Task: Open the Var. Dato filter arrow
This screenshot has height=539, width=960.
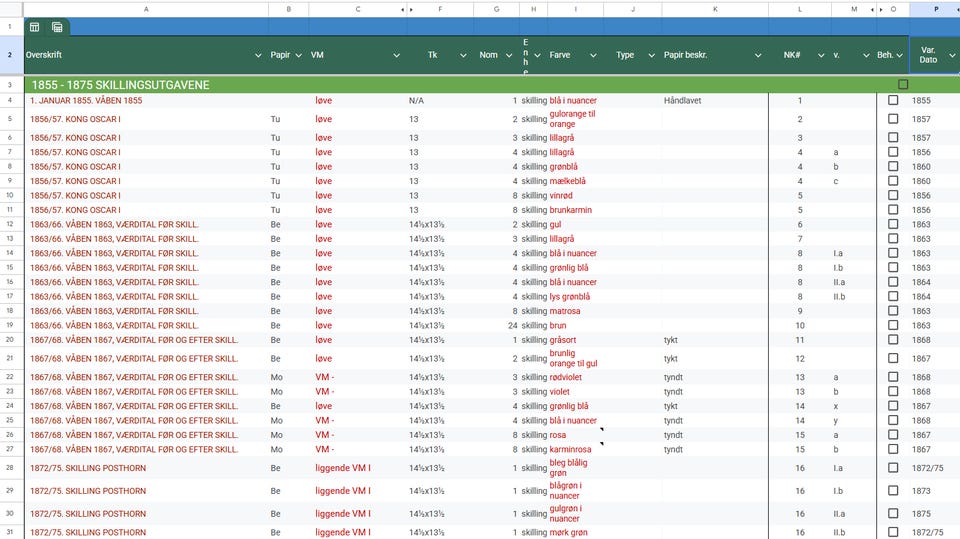Action: click(950, 55)
